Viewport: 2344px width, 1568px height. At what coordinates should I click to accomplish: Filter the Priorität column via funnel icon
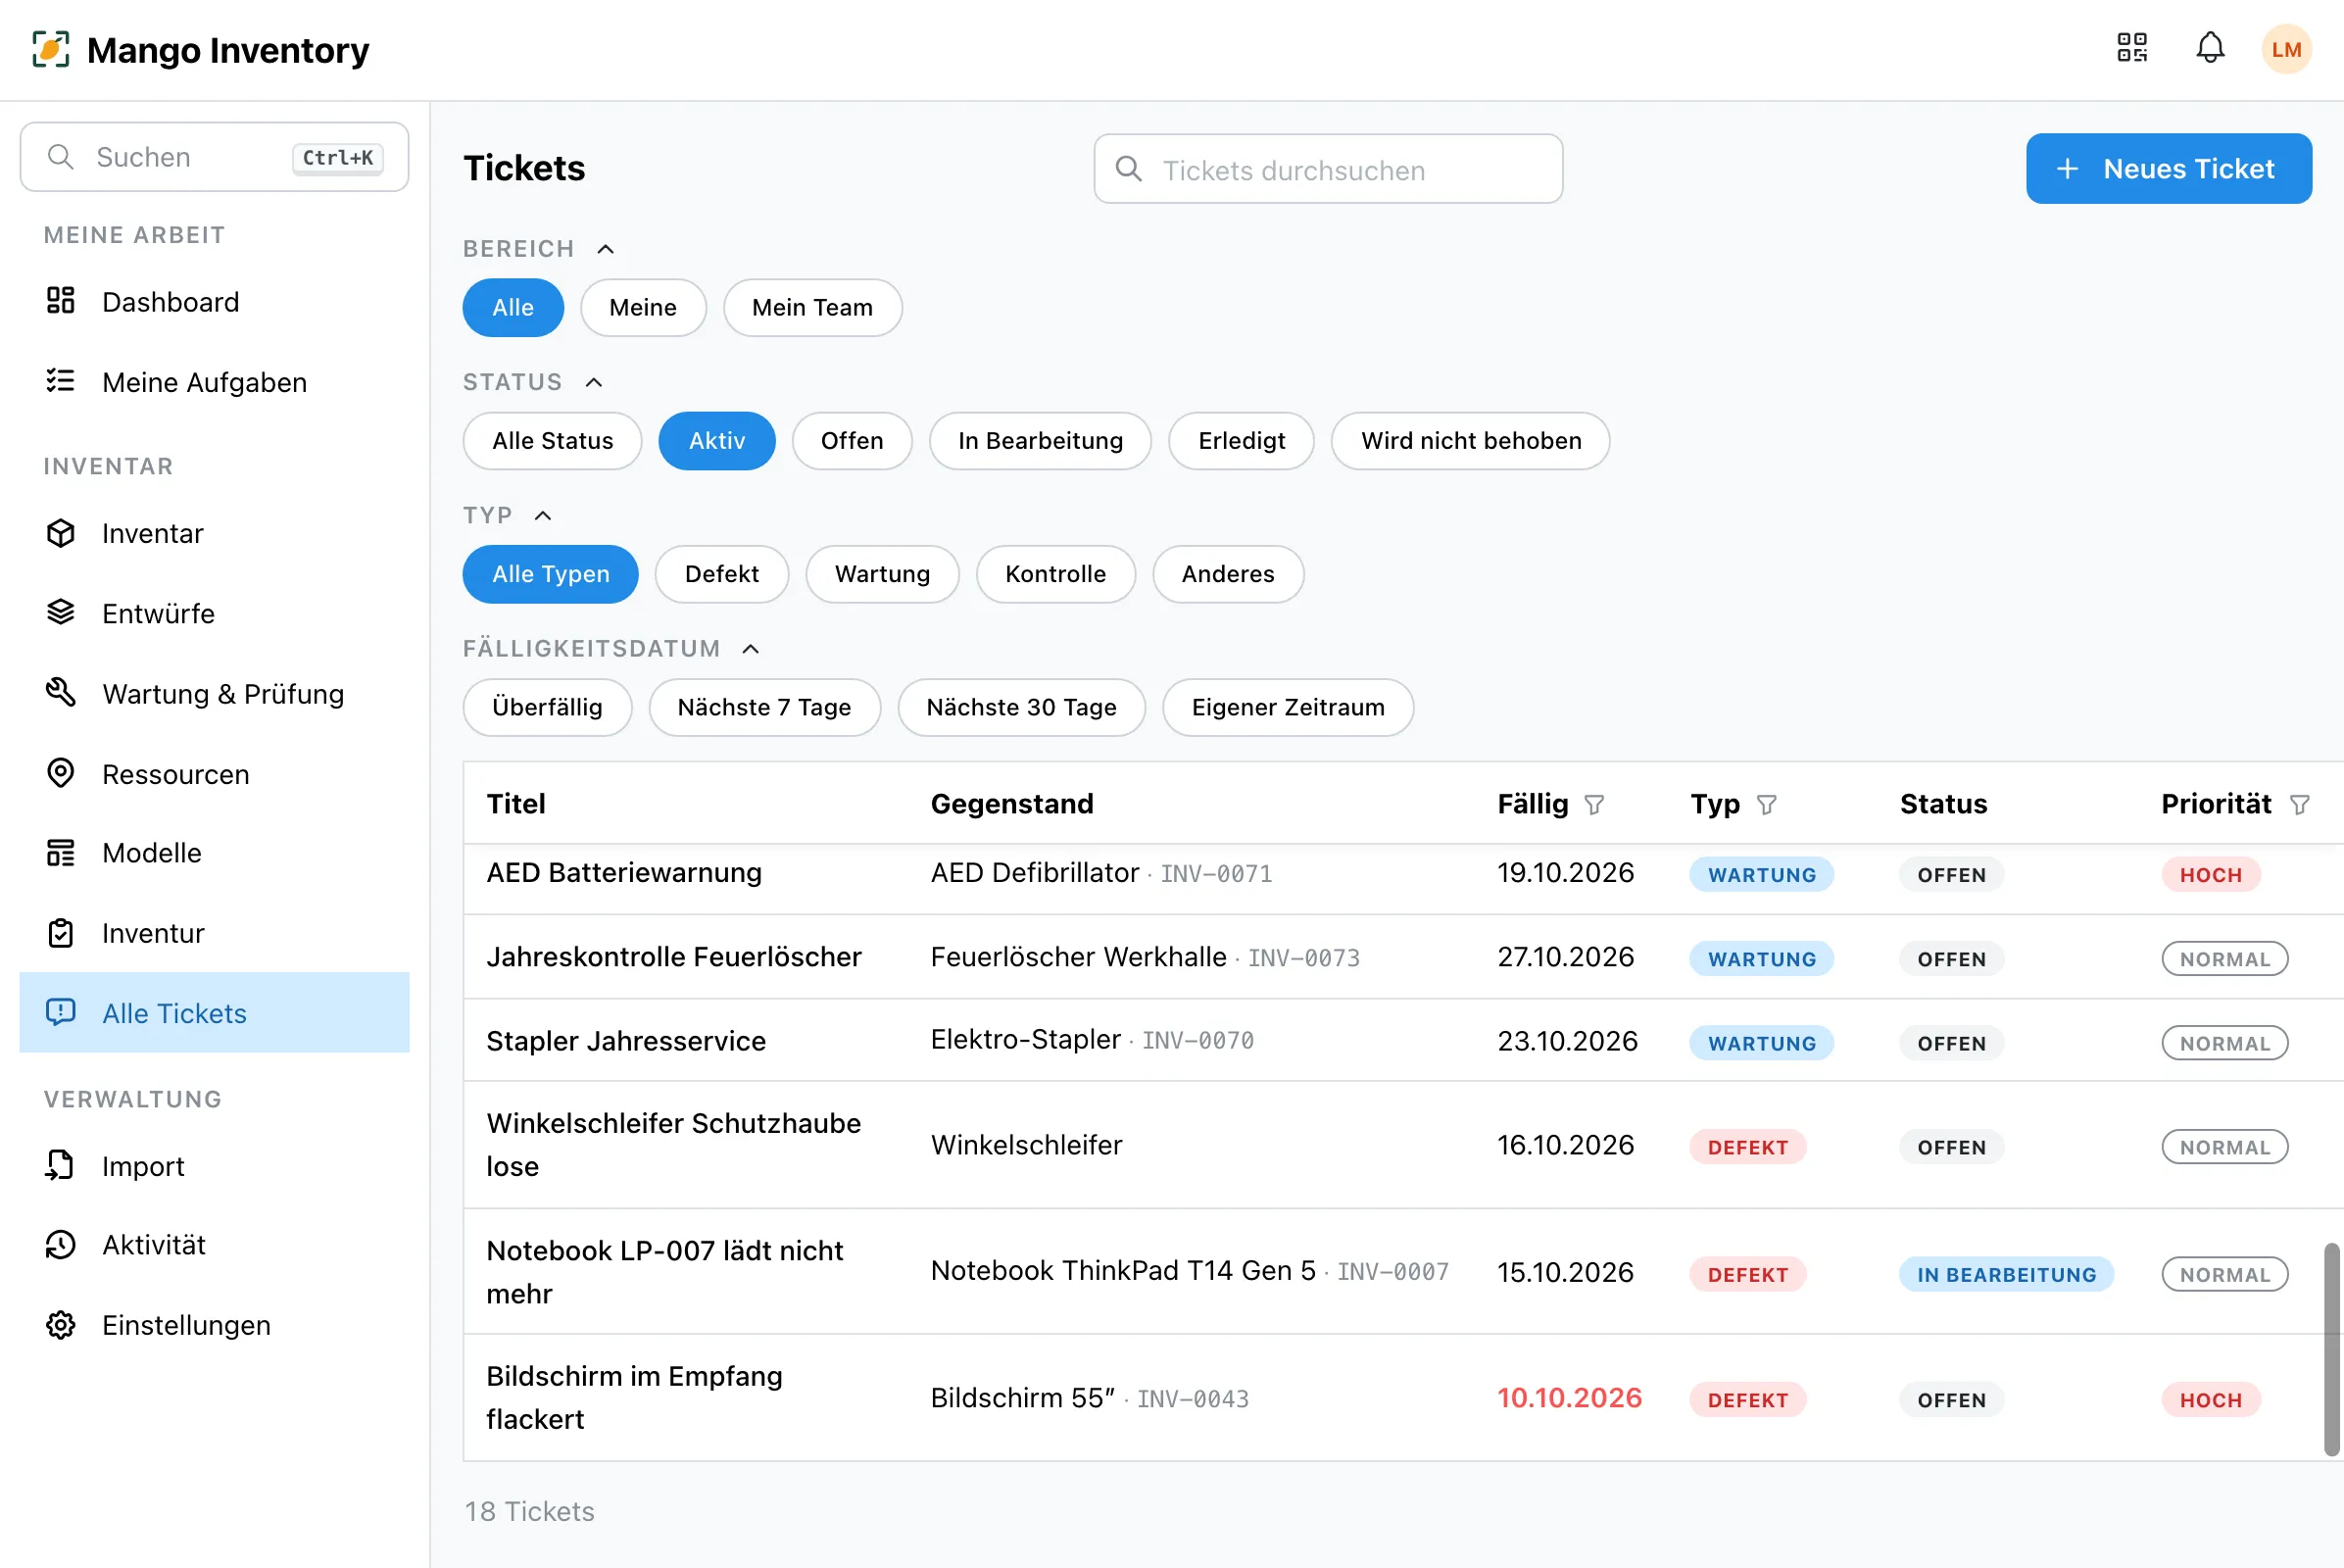coord(2300,805)
